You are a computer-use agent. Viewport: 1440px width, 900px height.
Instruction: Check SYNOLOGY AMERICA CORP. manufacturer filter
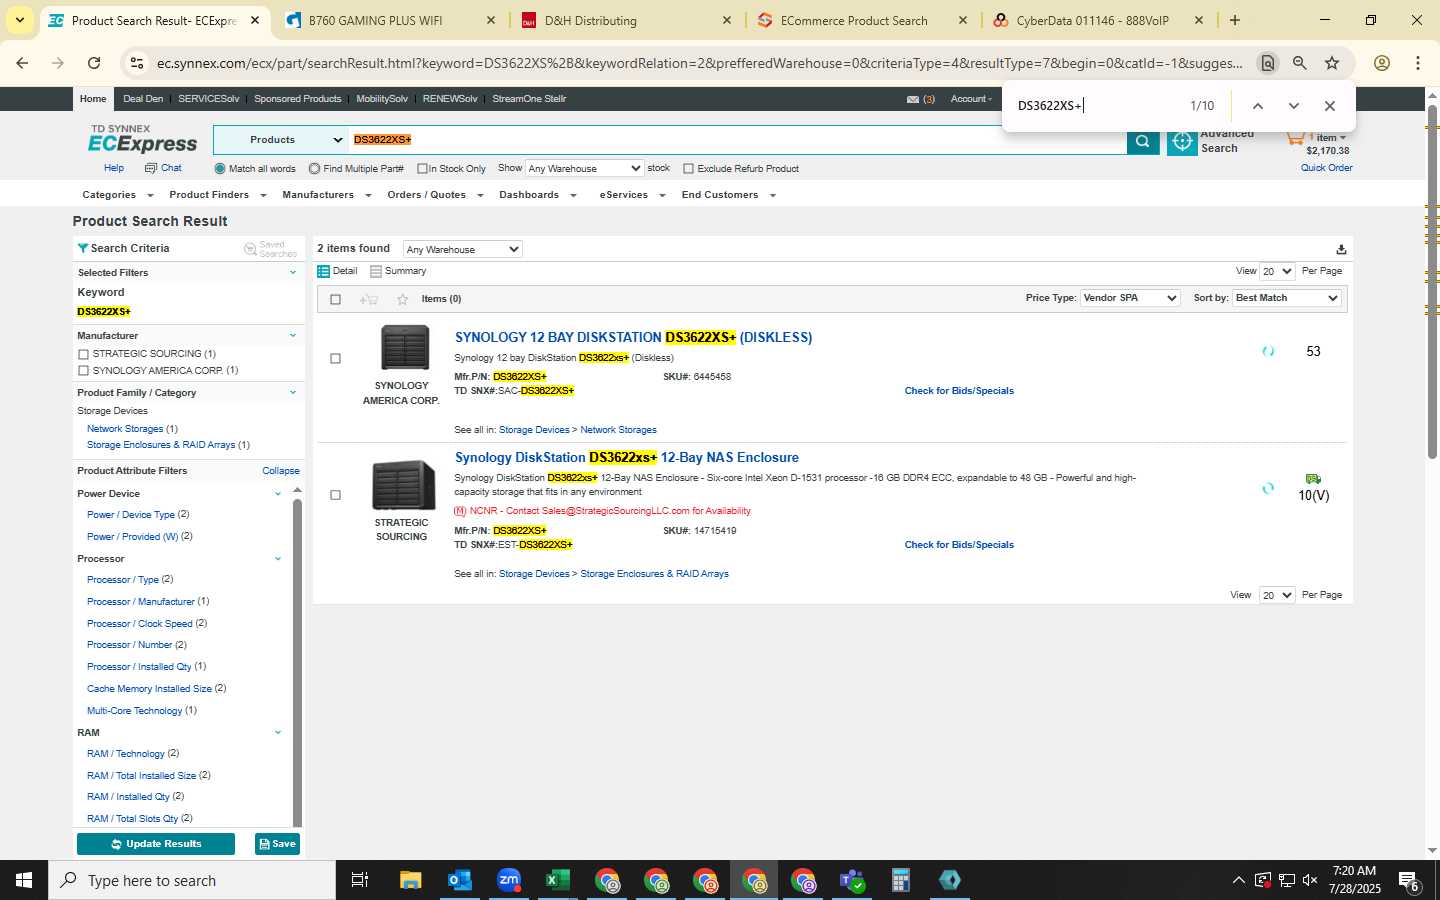pyautogui.click(x=83, y=371)
